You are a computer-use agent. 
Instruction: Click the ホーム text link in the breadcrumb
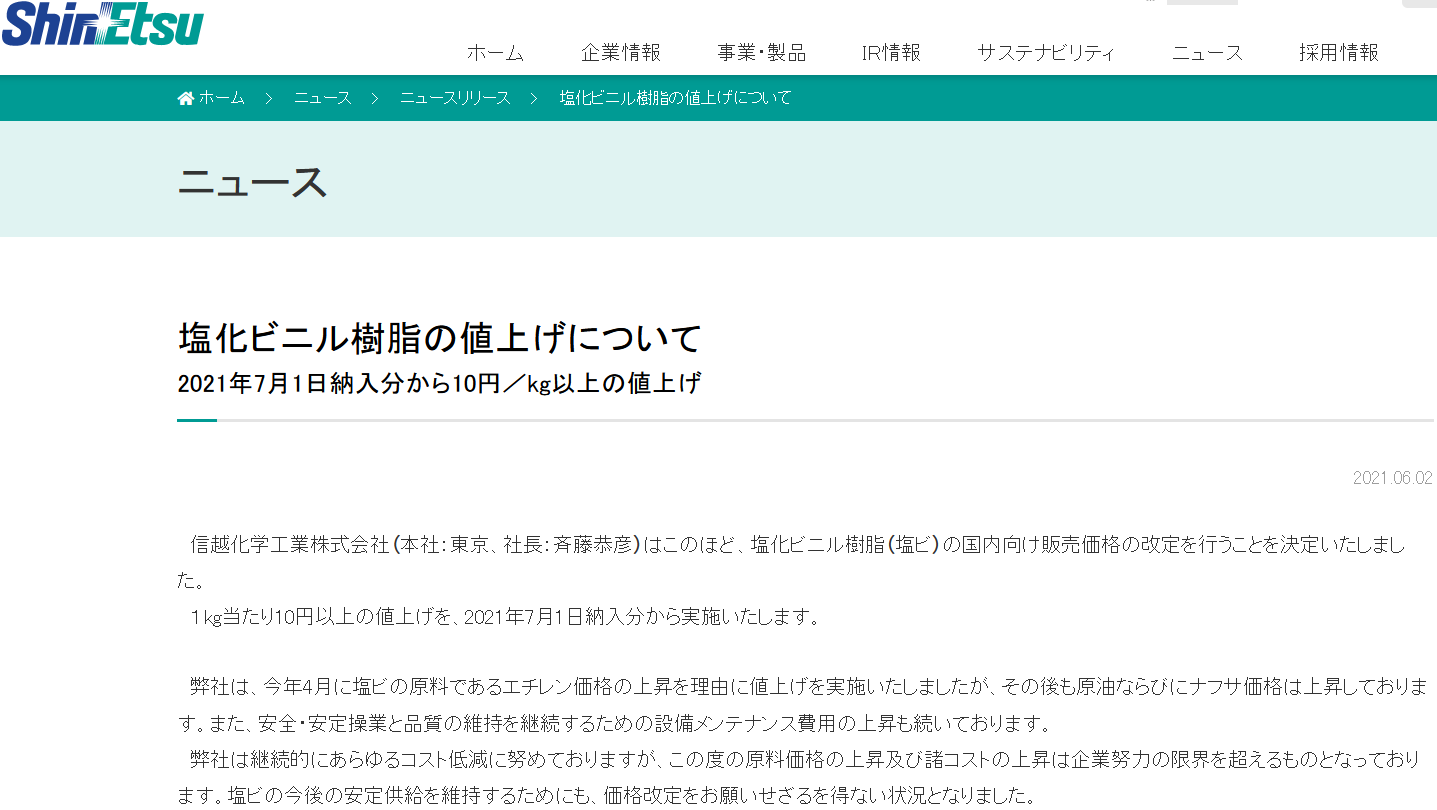coord(222,98)
